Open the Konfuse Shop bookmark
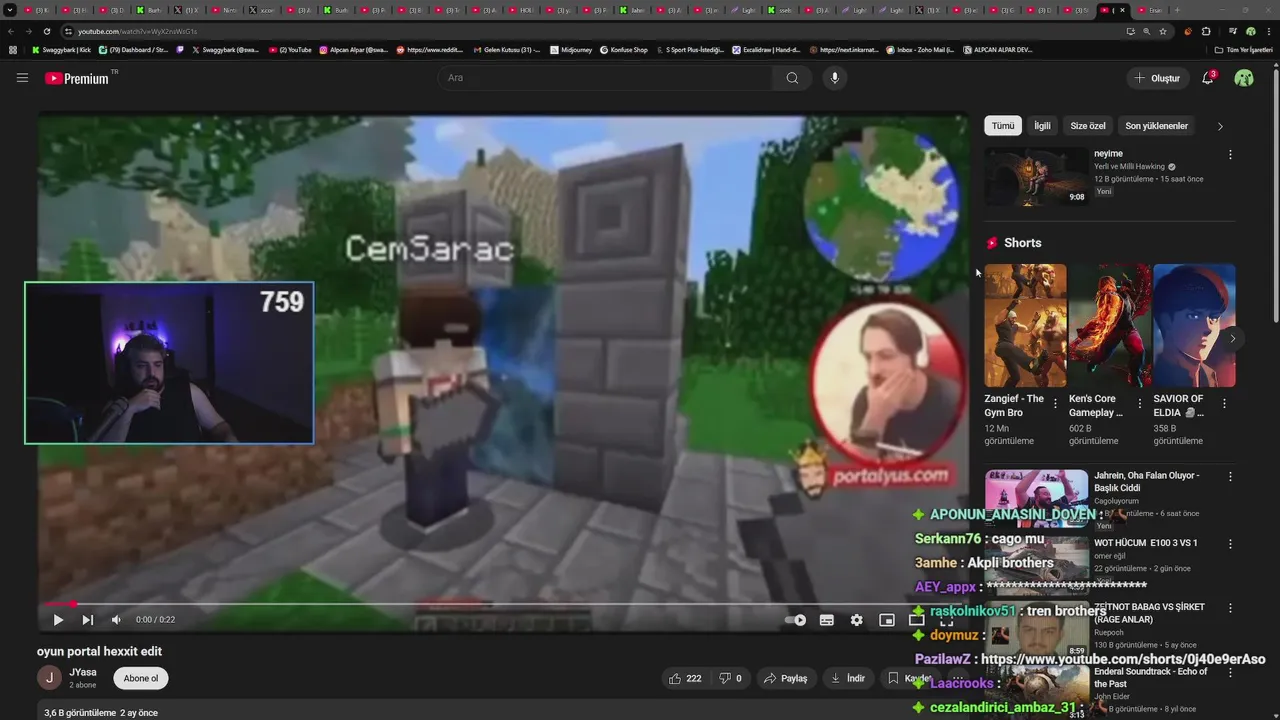 pyautogui.click(x=623, y=50)
